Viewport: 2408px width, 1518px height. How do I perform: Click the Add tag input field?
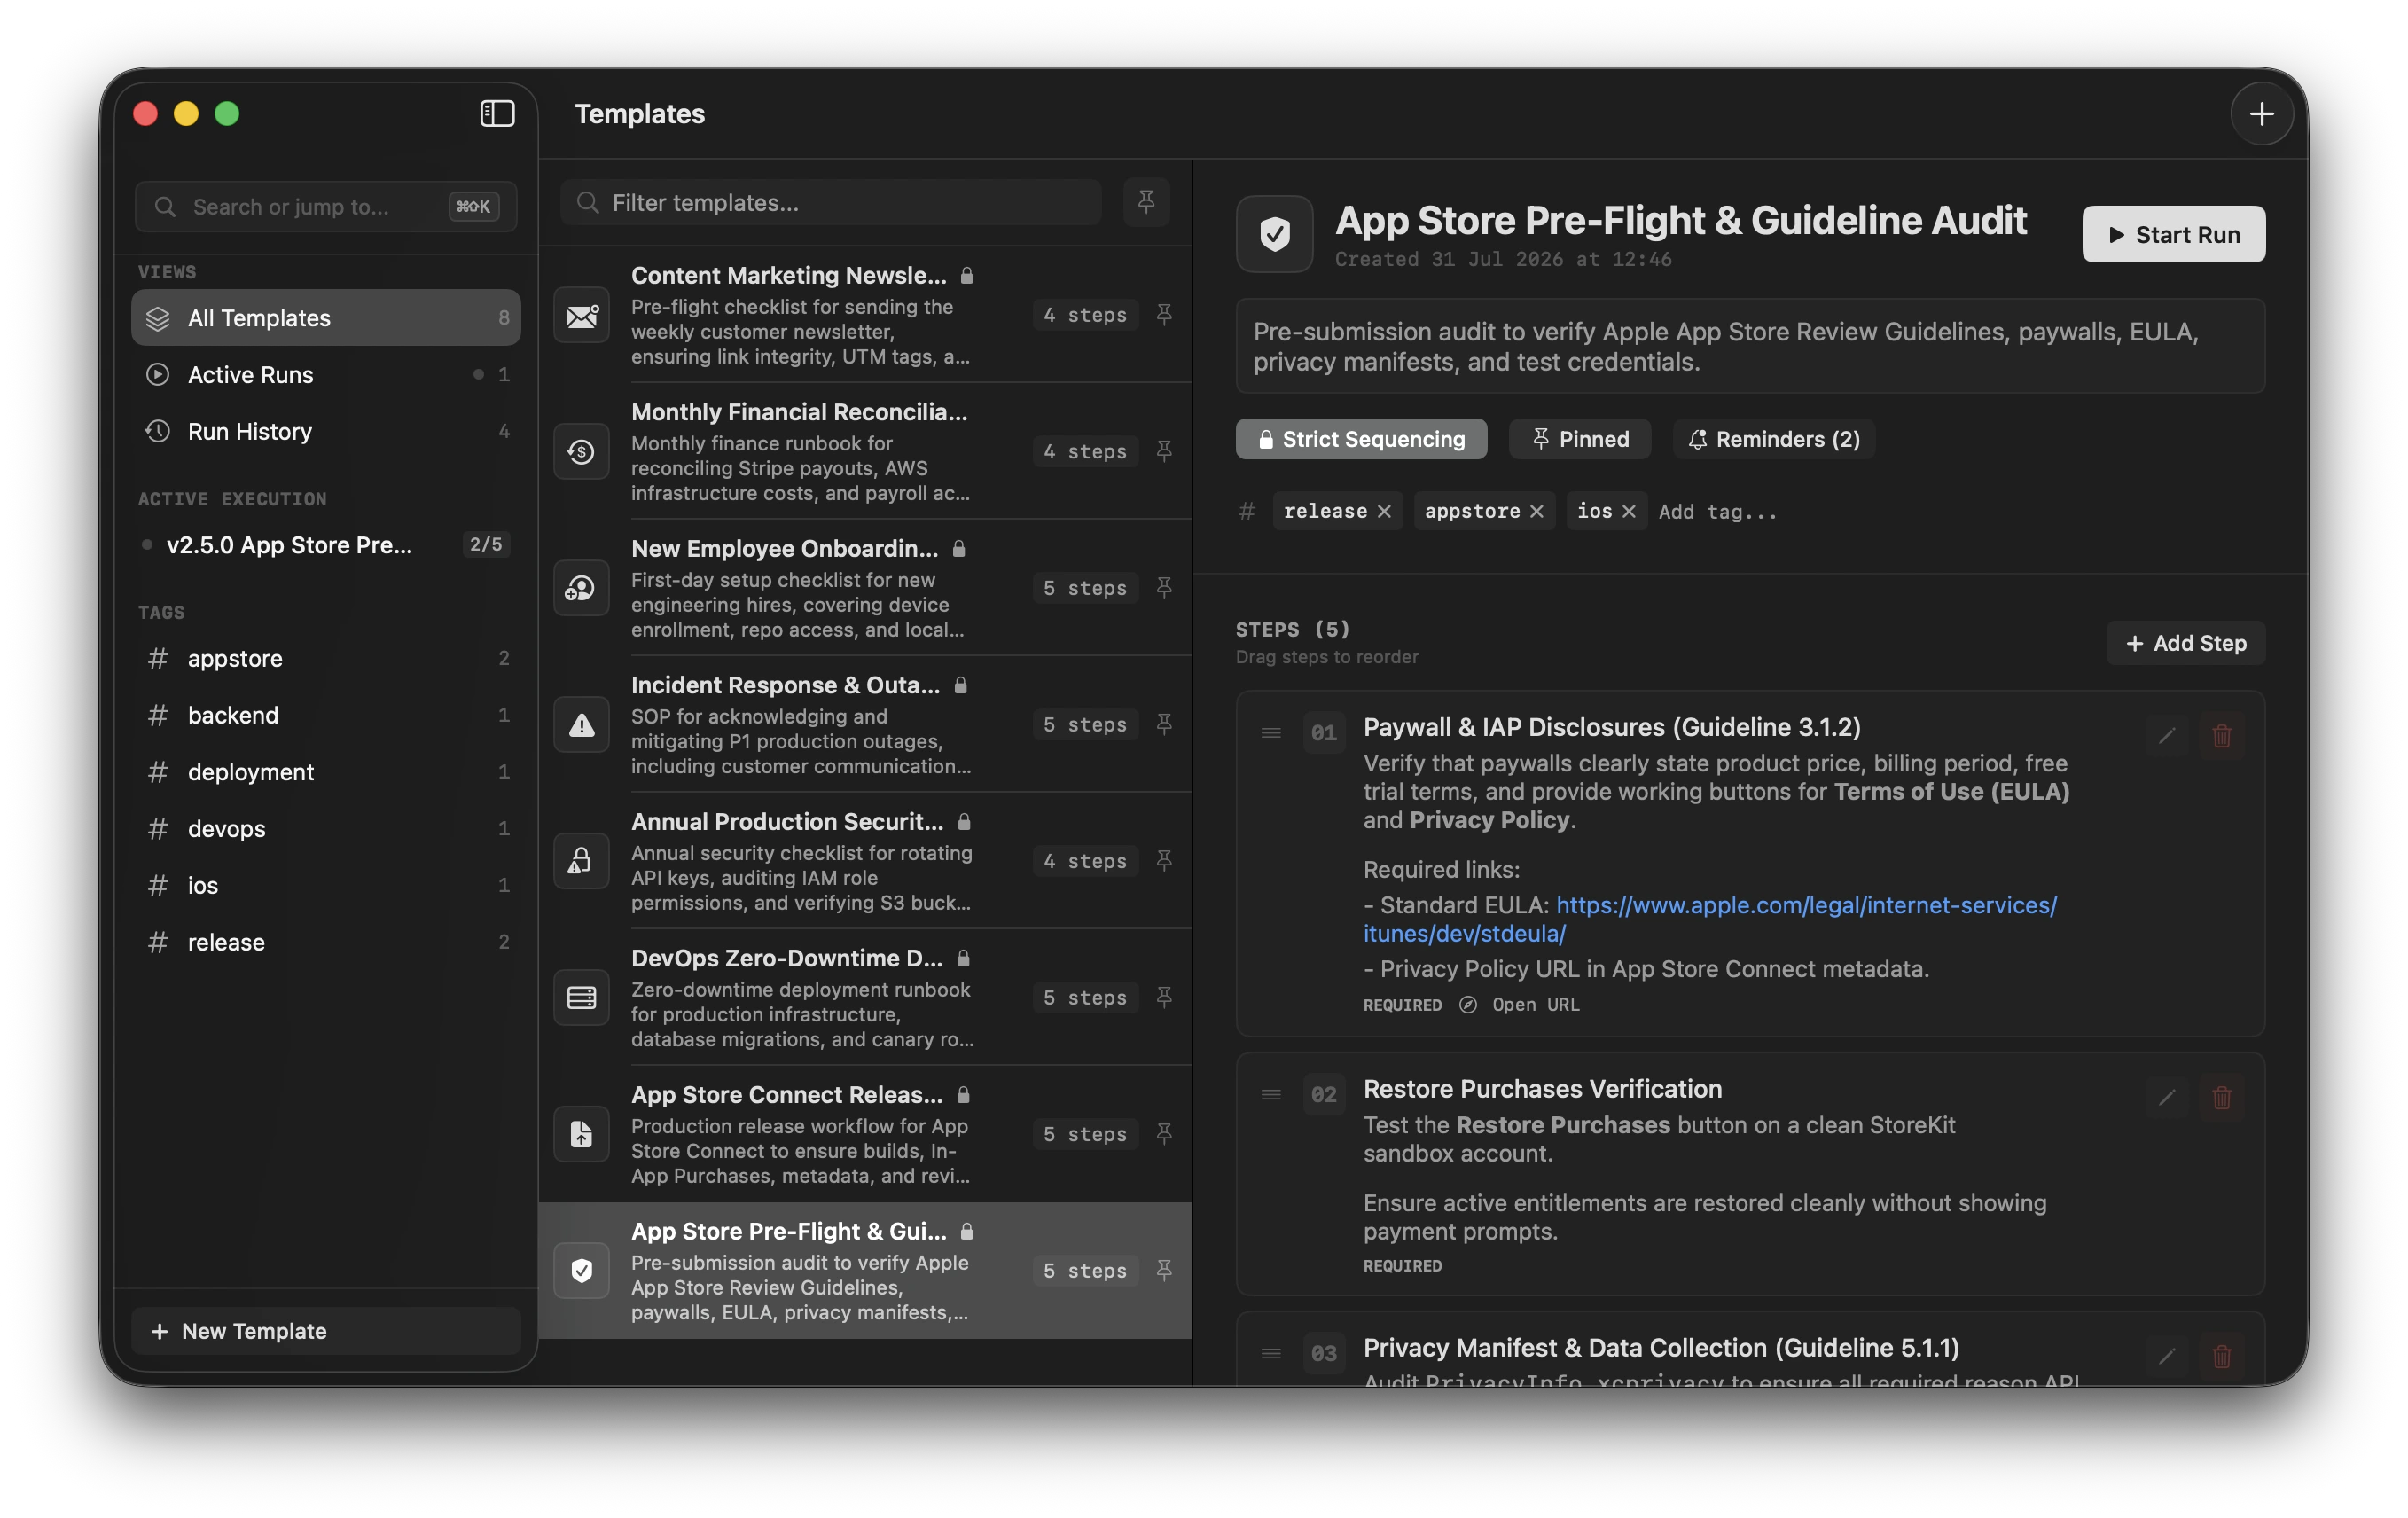[x=1718, y=512]
